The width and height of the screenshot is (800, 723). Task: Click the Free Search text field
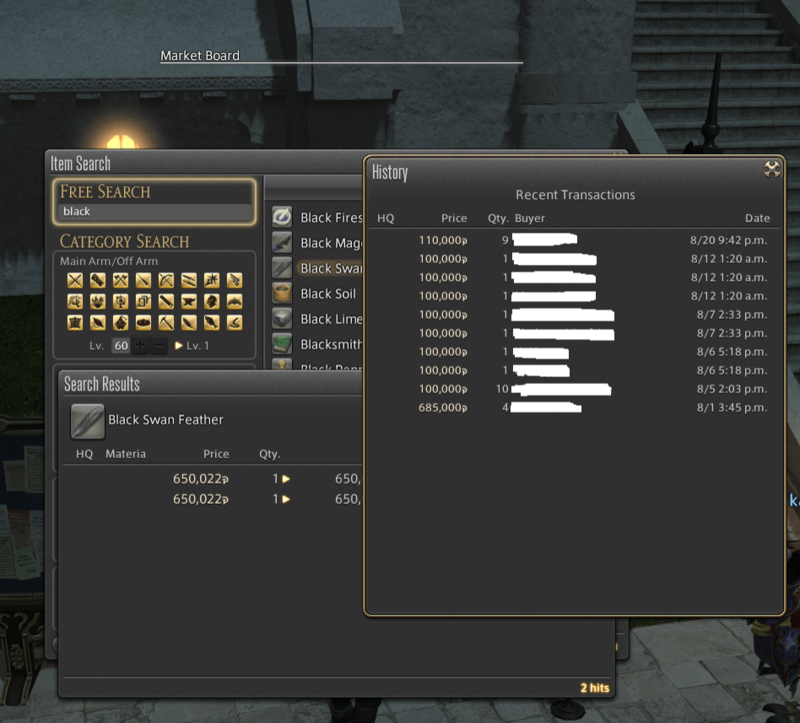point(153,212)
